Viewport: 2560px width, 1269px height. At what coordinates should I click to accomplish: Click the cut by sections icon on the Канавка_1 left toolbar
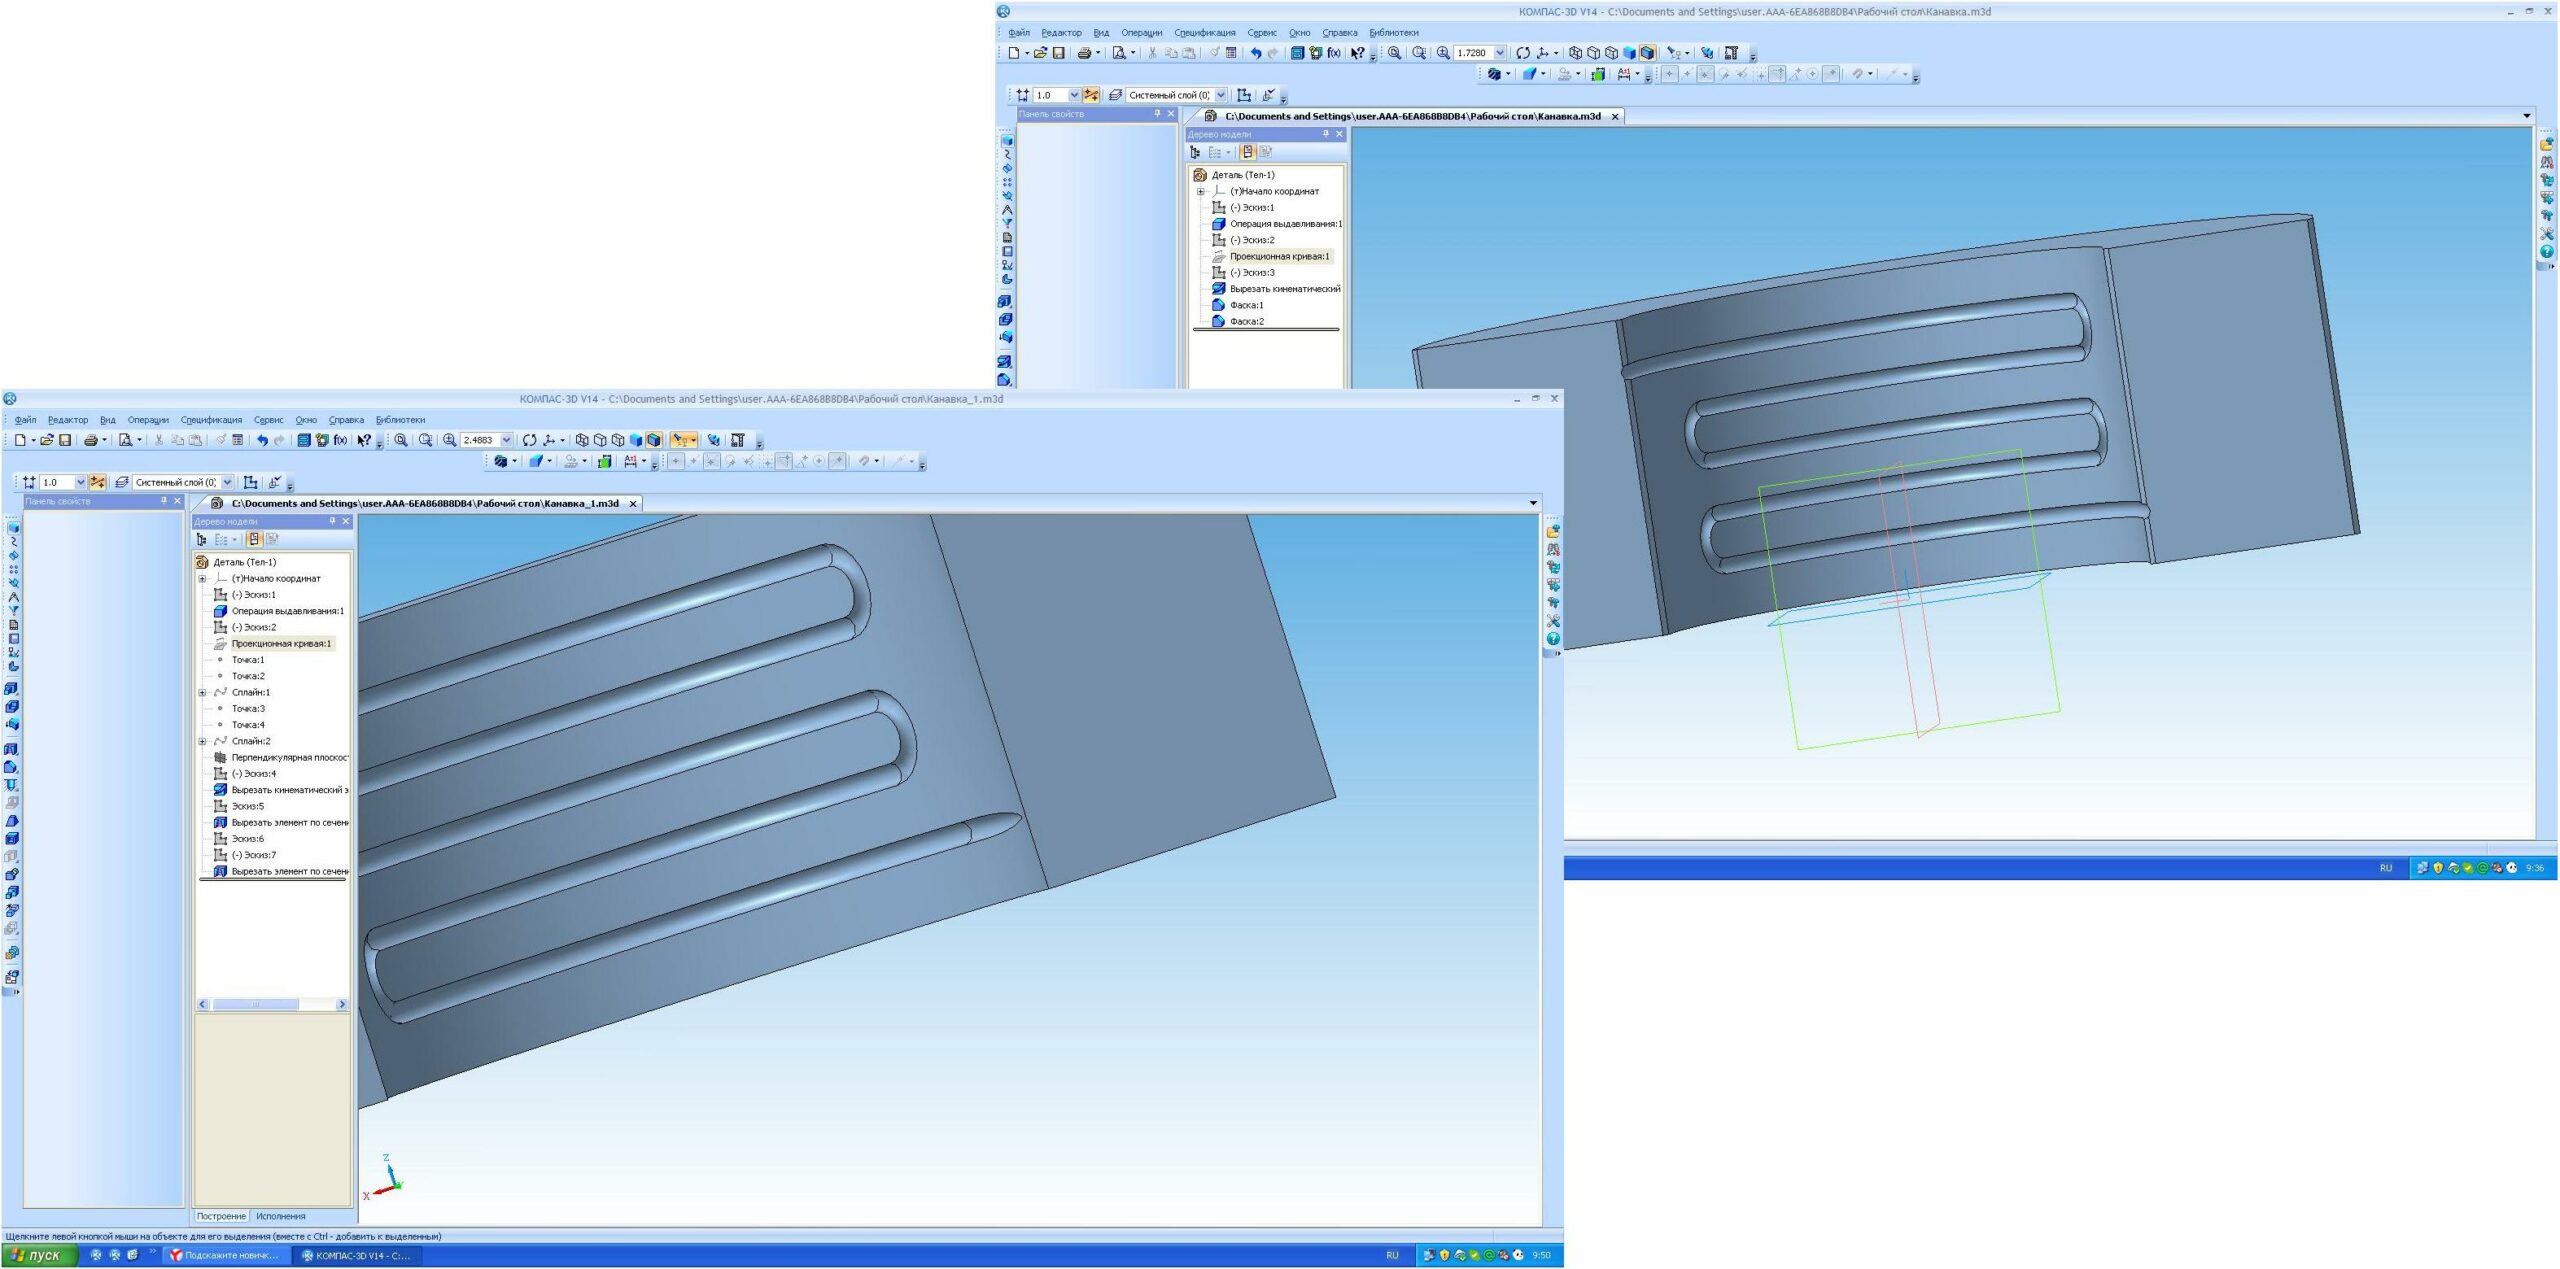point(11,749)
